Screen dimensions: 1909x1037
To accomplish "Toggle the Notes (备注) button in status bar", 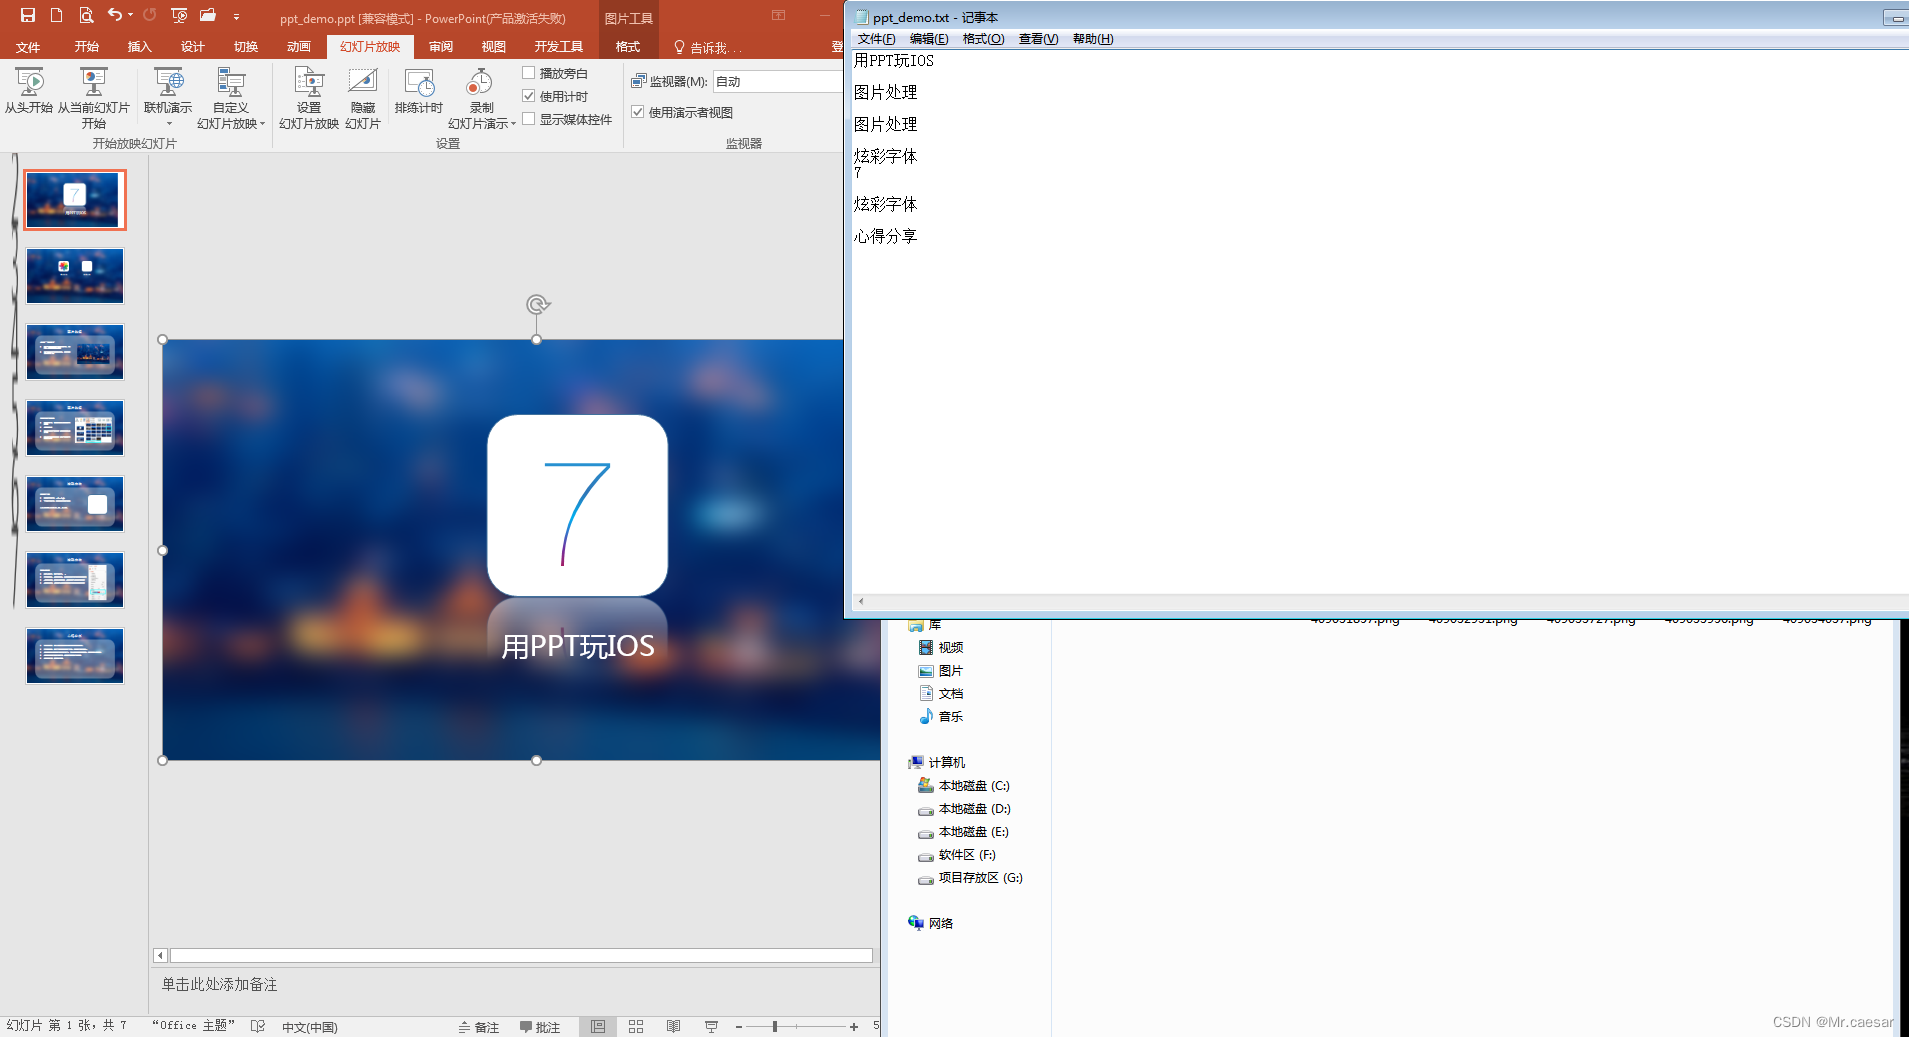I will (x=479, y=1027).
